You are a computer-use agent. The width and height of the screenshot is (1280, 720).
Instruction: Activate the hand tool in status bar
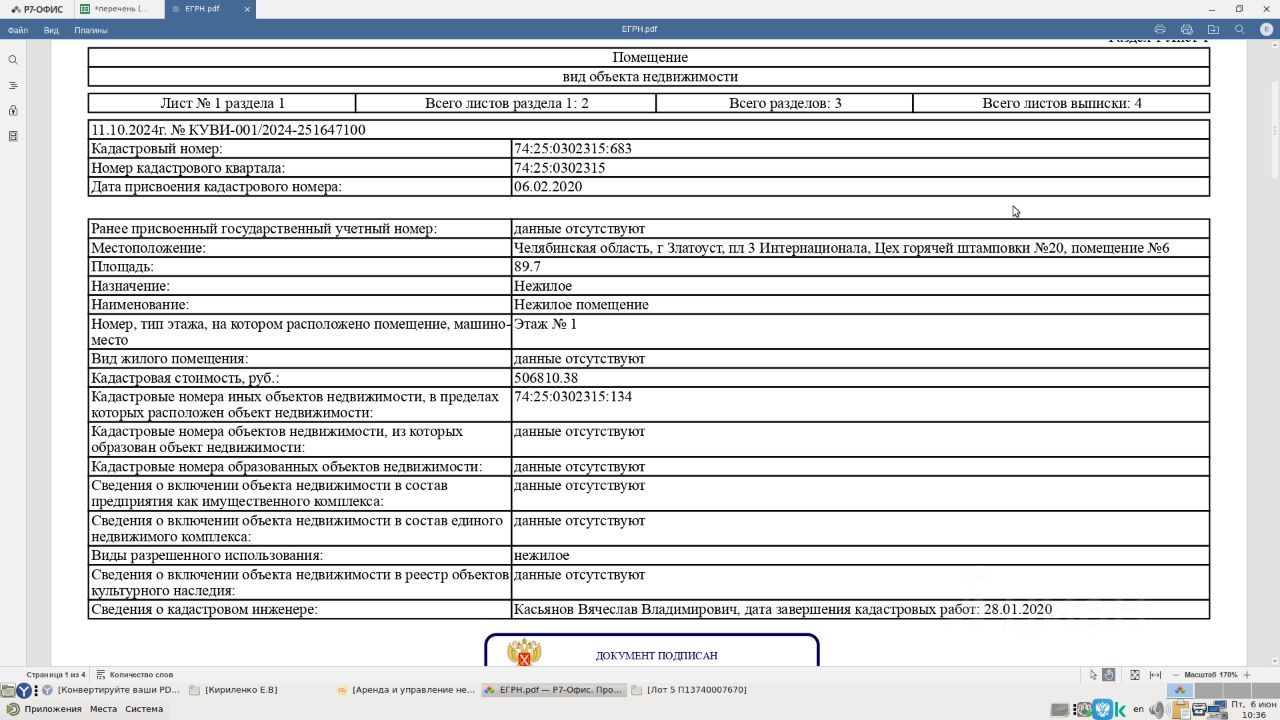pos(1109,675)
